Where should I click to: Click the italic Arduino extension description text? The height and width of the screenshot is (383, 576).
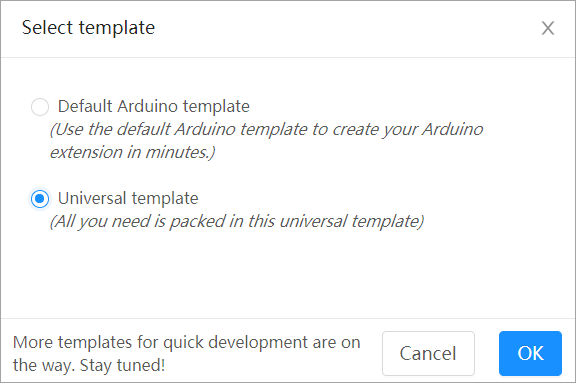[x=266, y=141]
